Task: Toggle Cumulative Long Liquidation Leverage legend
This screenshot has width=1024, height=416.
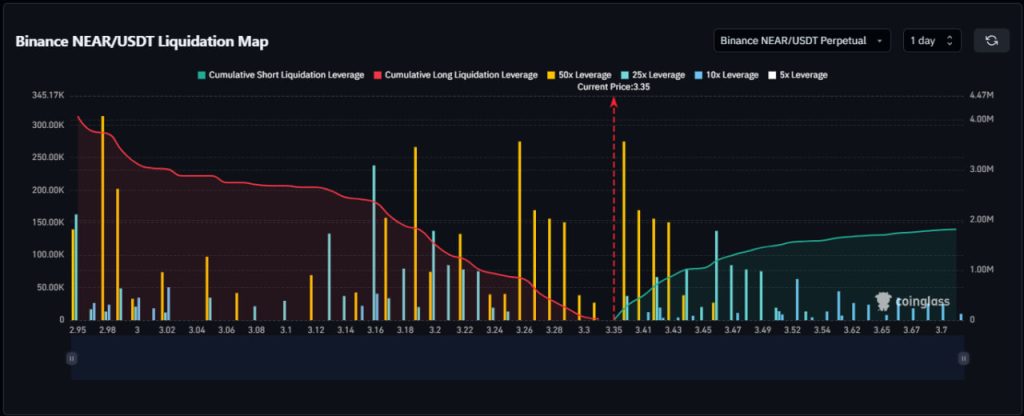Action: (455, 75)
